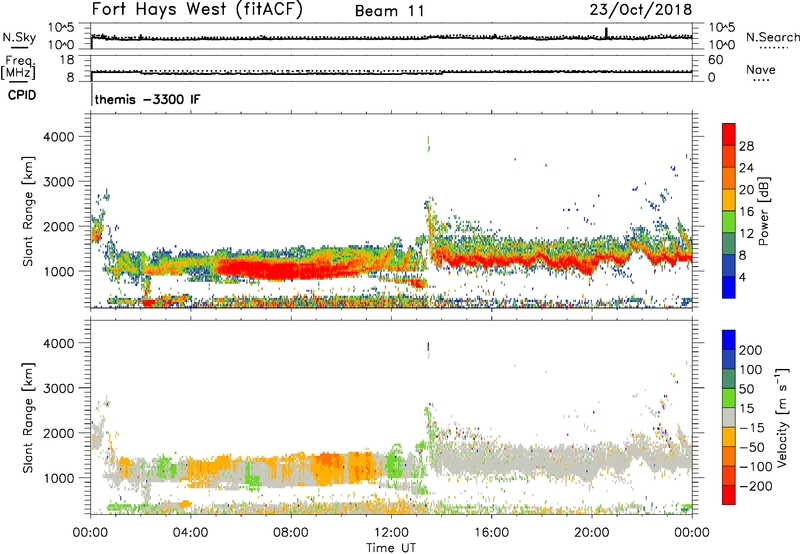Click the velocity scale value -15
This screenshot has width=800, height=554.
point(752,427)
